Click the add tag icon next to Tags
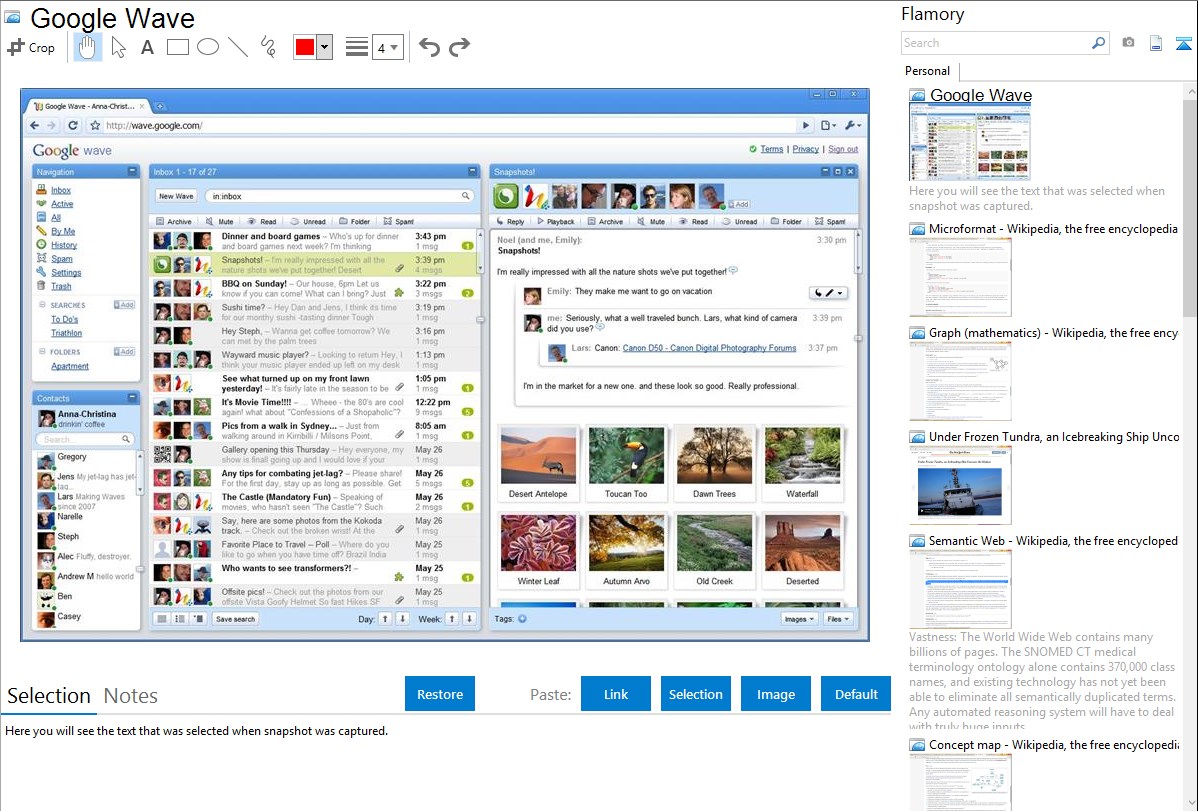Image resolution: width=1198 pixels, height=811 pixels. [523, 619]
